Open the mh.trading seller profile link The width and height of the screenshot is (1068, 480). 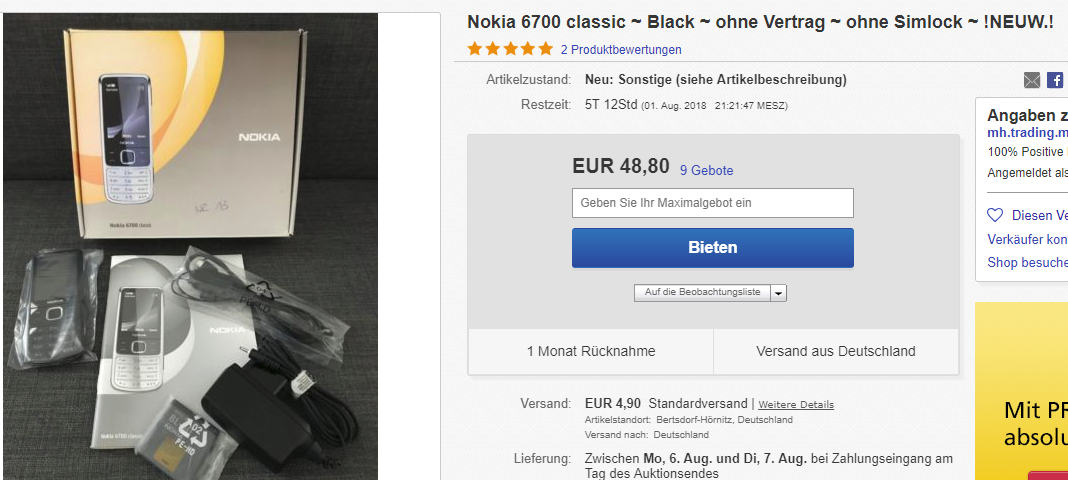1027,132
